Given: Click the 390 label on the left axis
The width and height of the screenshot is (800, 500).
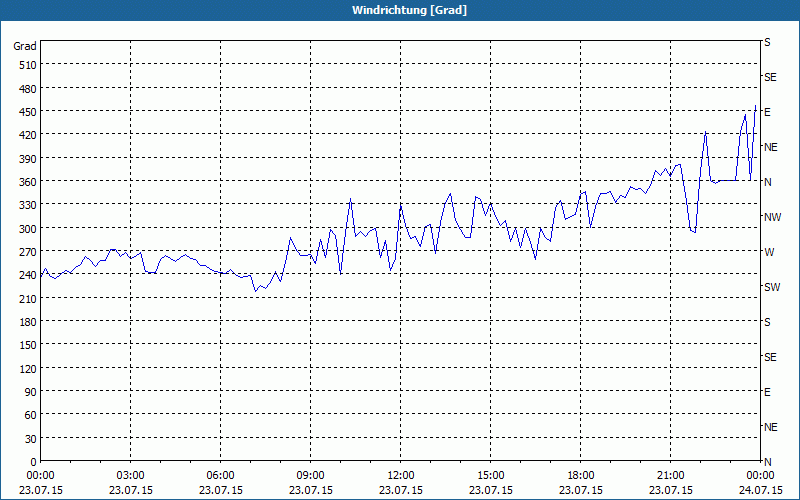Looking at the screenshot, I should pos(29,159).
